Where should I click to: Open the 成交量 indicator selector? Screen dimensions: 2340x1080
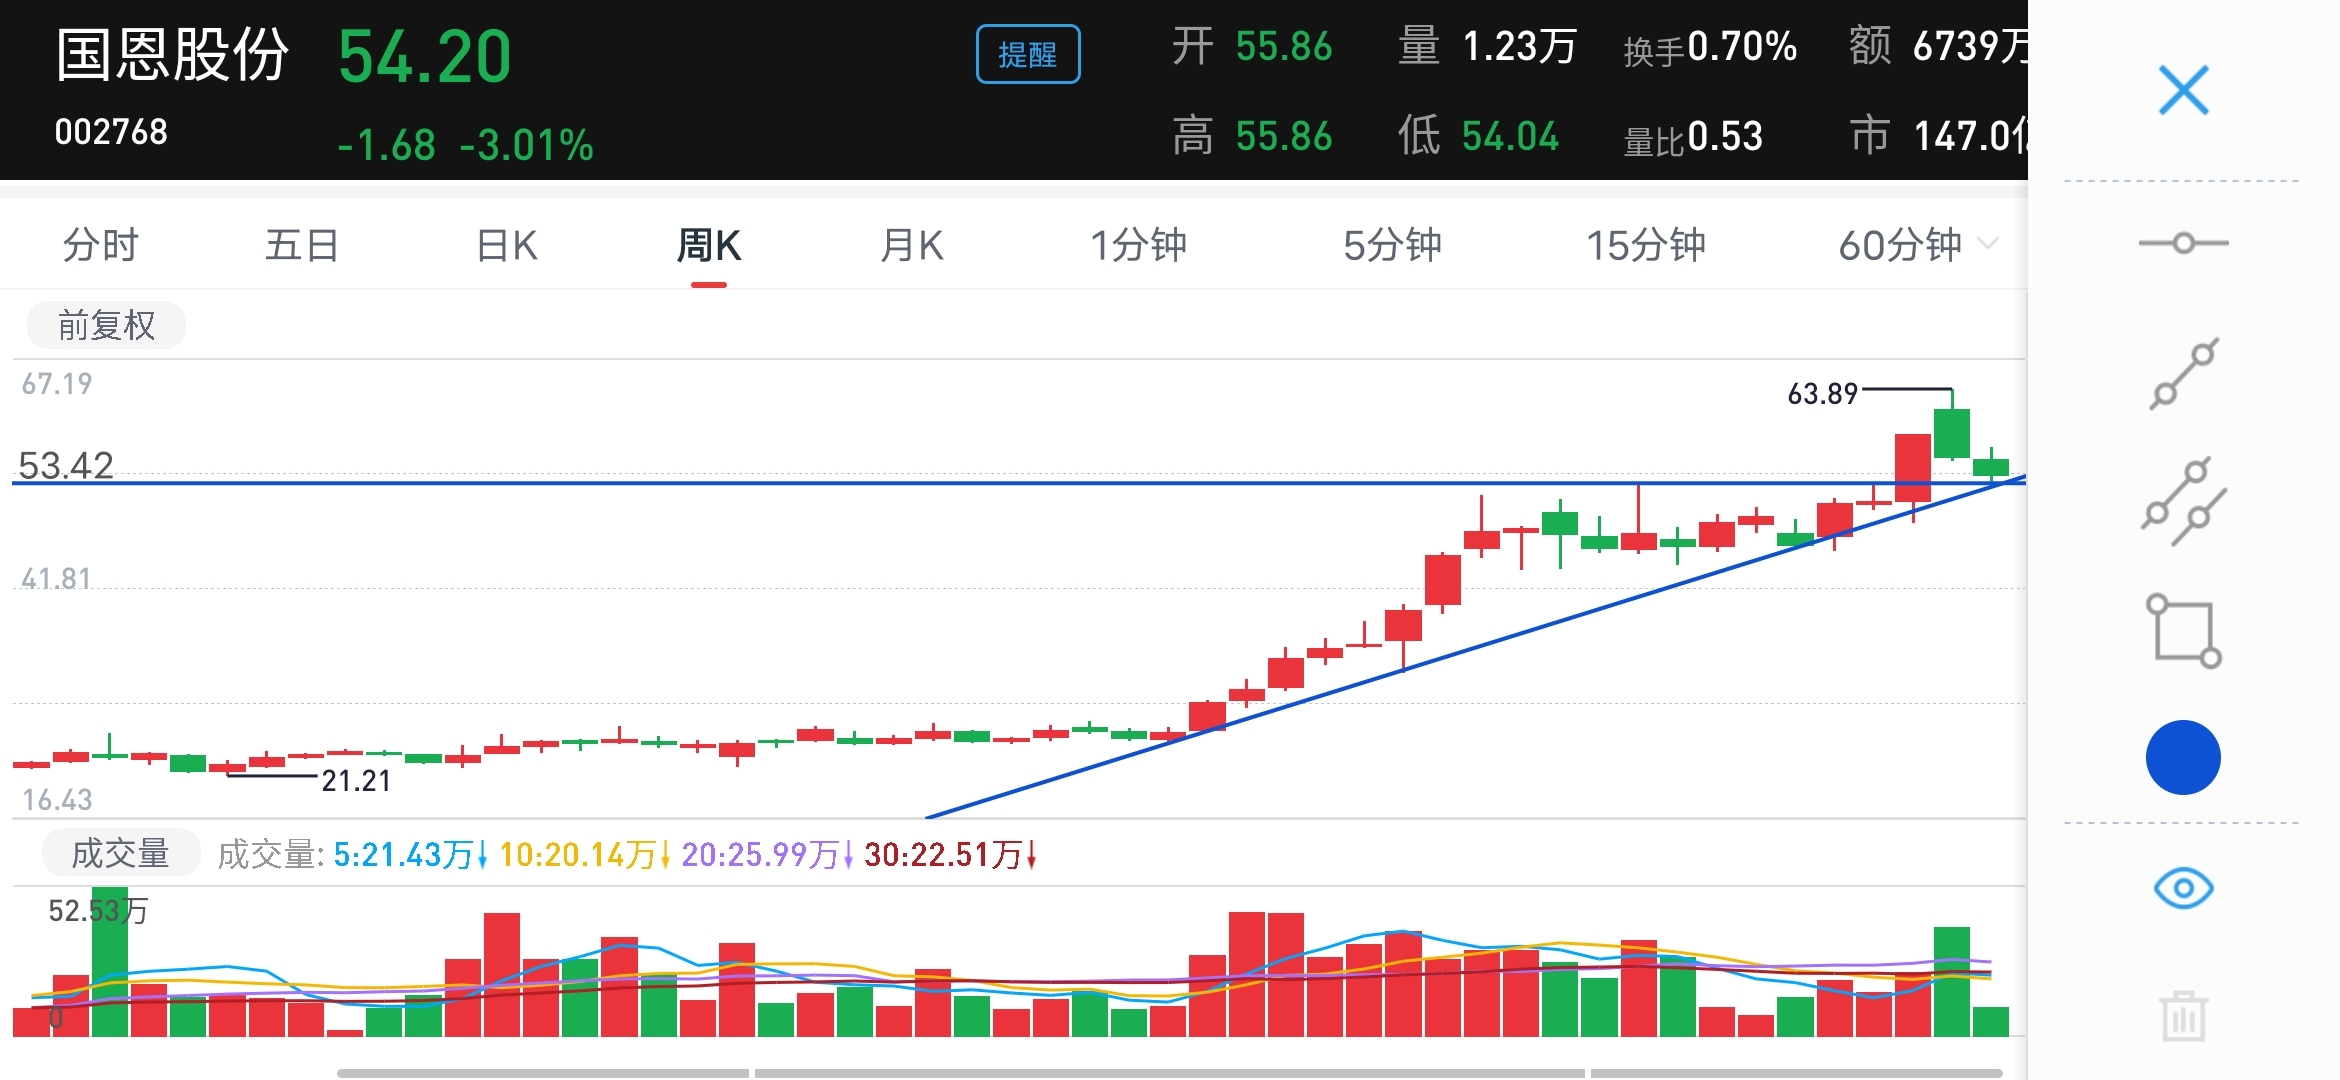pos(121,853)
